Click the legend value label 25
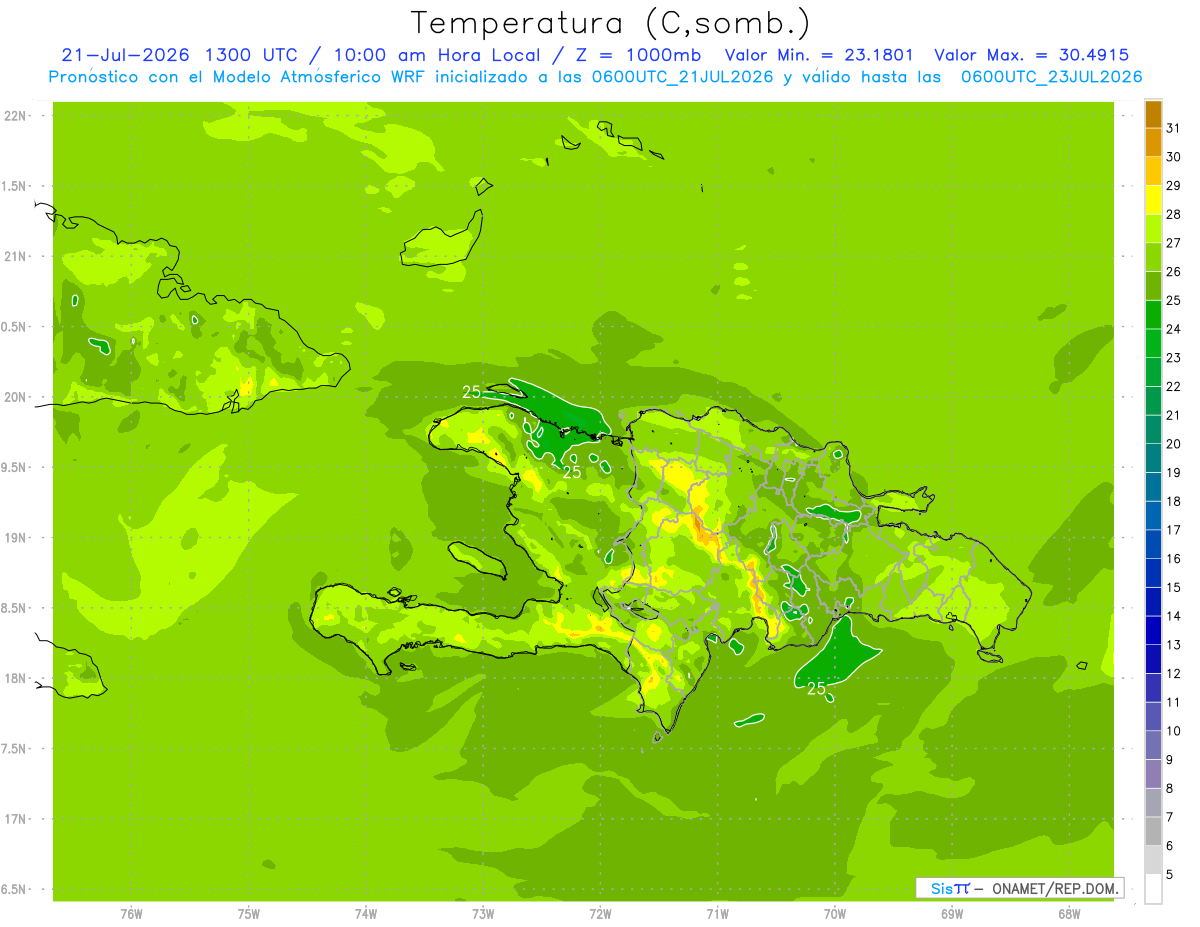Screen dimensions: 1200x927 click(1173, 300)
